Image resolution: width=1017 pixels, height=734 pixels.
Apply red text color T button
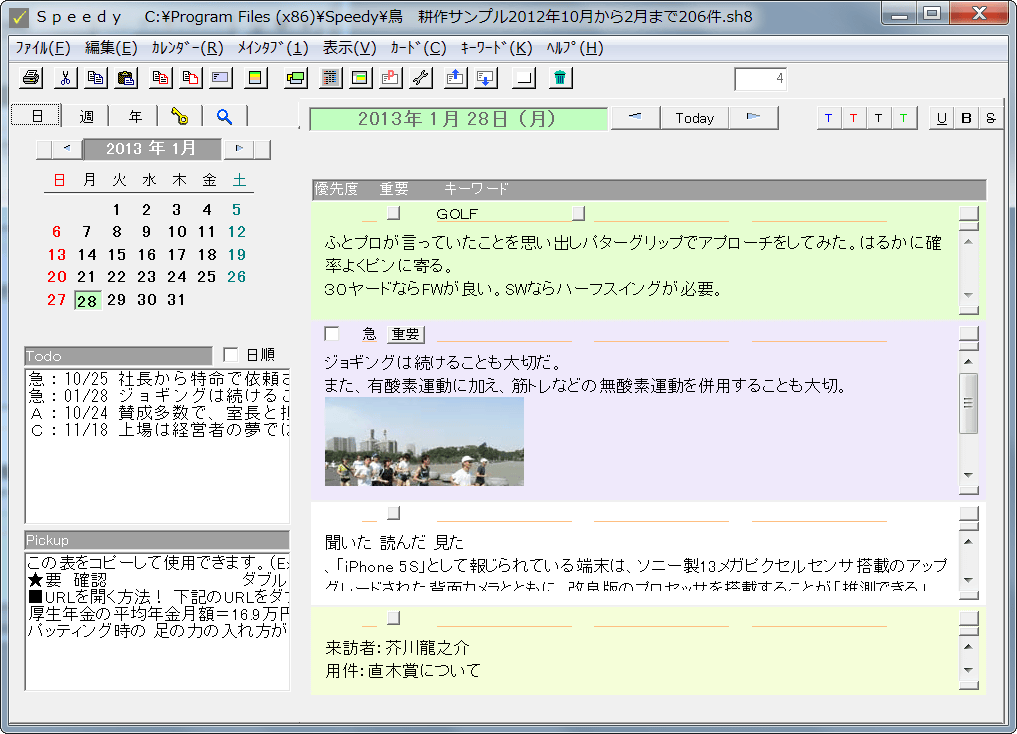pyautogui.click(x=854, y=118)
